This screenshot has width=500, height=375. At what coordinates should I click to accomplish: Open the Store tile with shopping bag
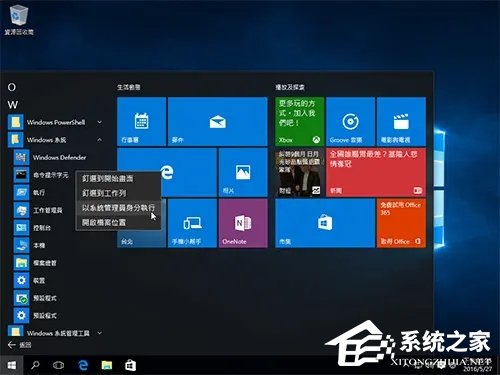pos(325,223)
